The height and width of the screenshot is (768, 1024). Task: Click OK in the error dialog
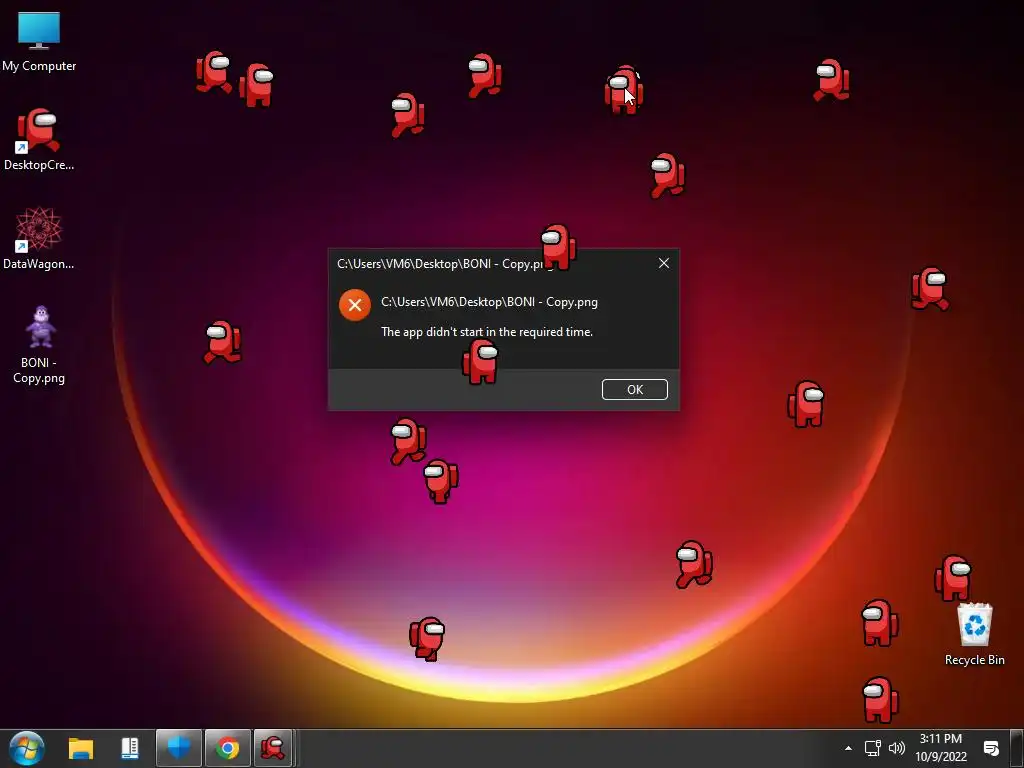[634, 389]
